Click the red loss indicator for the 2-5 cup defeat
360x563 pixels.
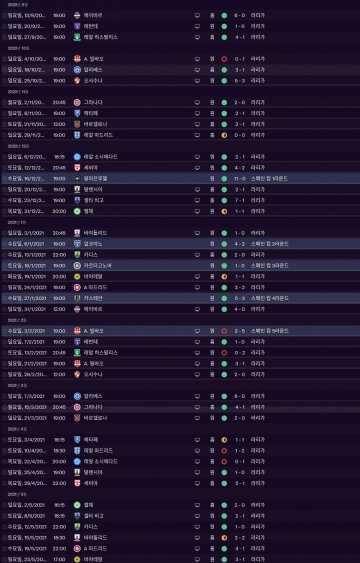pyautogui.click(x=224, y=331)
